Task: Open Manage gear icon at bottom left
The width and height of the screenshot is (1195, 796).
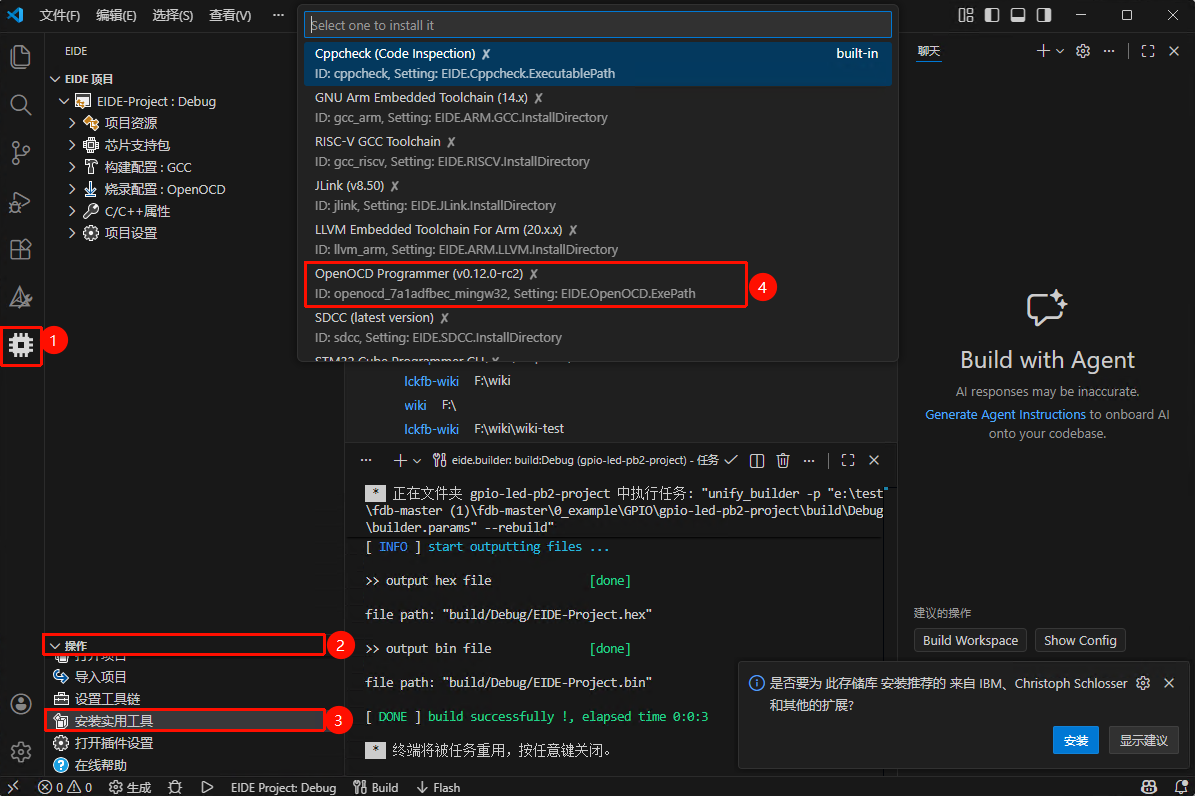Action: pyautogui.click(x=21, y=751)
